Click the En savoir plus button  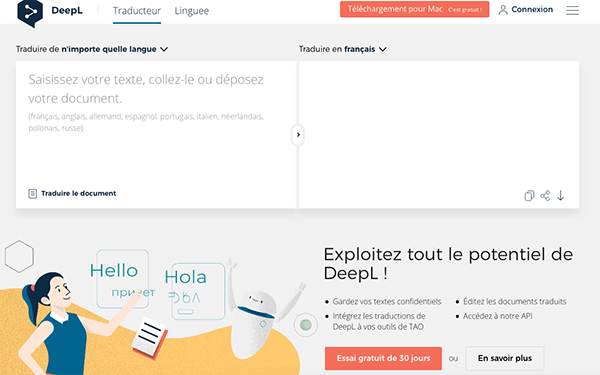point(505,358)
